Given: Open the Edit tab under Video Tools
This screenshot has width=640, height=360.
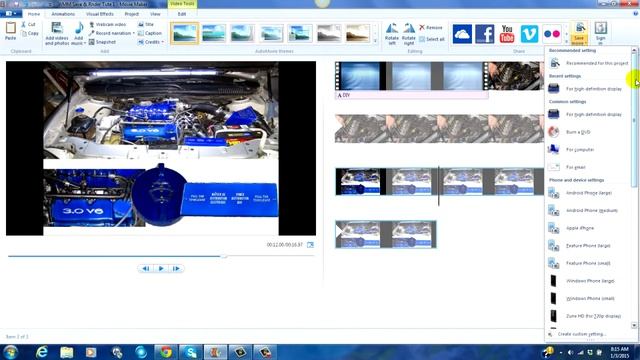Looking at the screenshot, I should [182, 14].
